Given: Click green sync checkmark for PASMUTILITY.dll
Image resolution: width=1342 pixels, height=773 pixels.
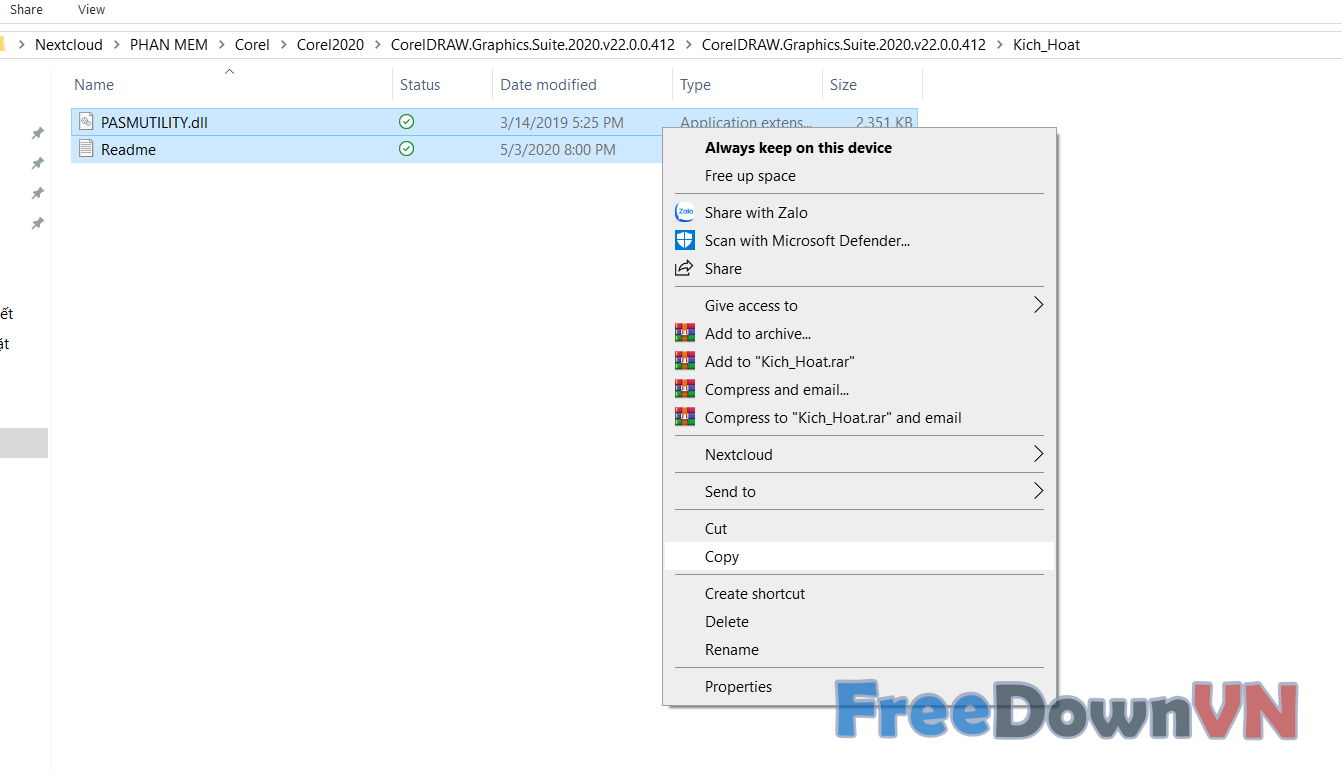Looking at the screenshot, I should [406, 122].
